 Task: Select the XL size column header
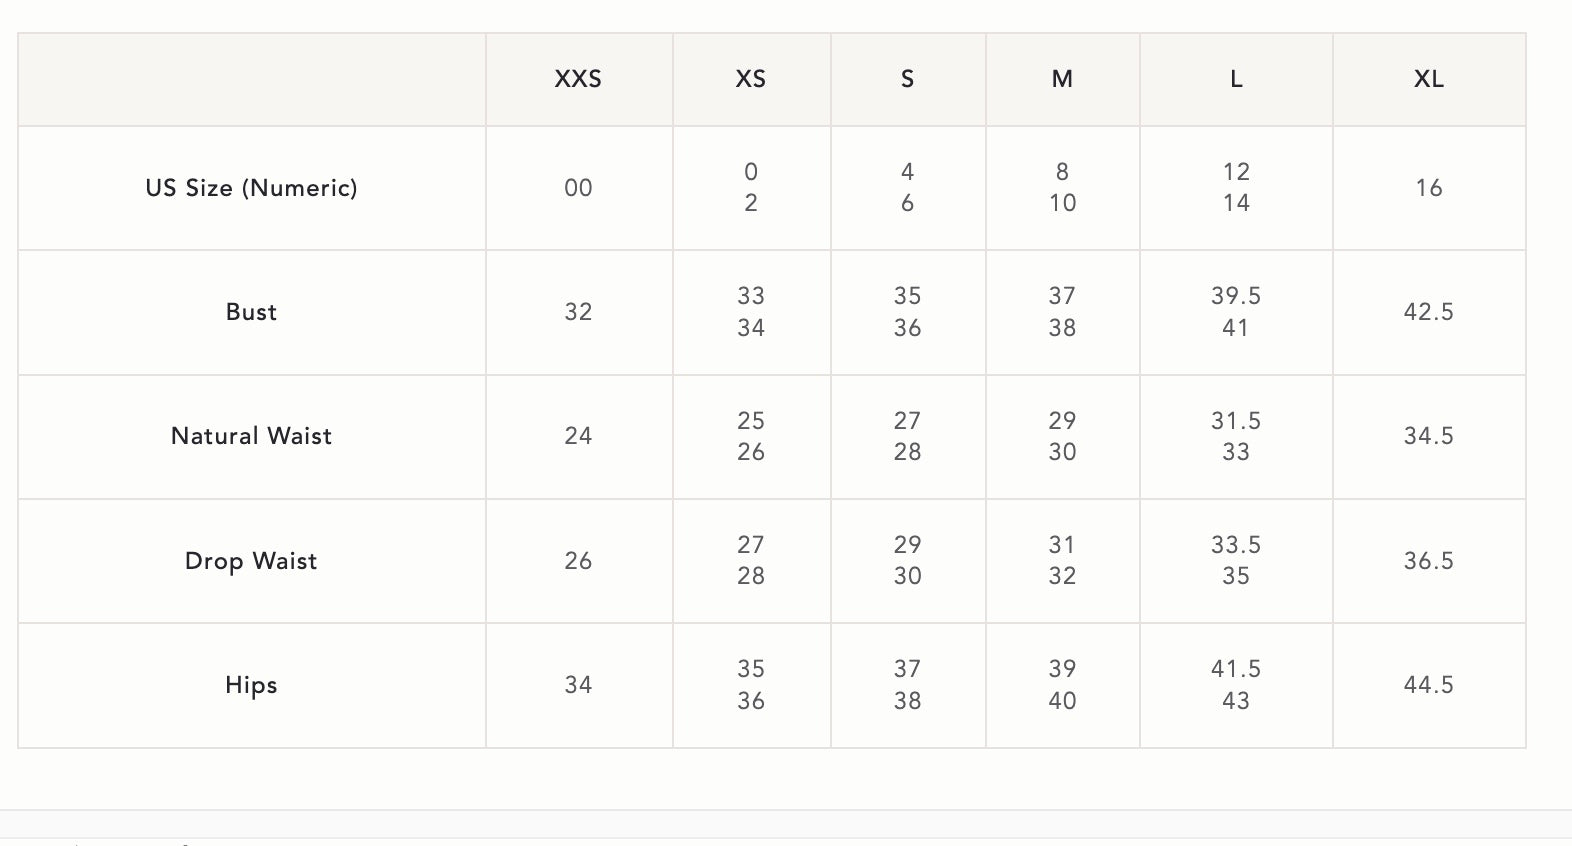tap(1428, 79)
